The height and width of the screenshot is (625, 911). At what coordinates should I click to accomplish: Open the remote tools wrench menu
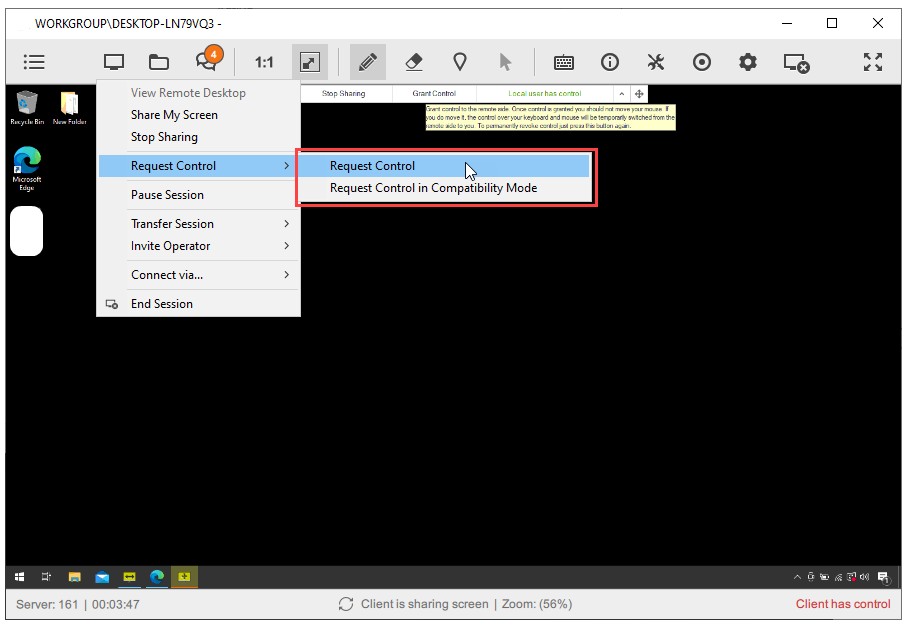(656, 62)
